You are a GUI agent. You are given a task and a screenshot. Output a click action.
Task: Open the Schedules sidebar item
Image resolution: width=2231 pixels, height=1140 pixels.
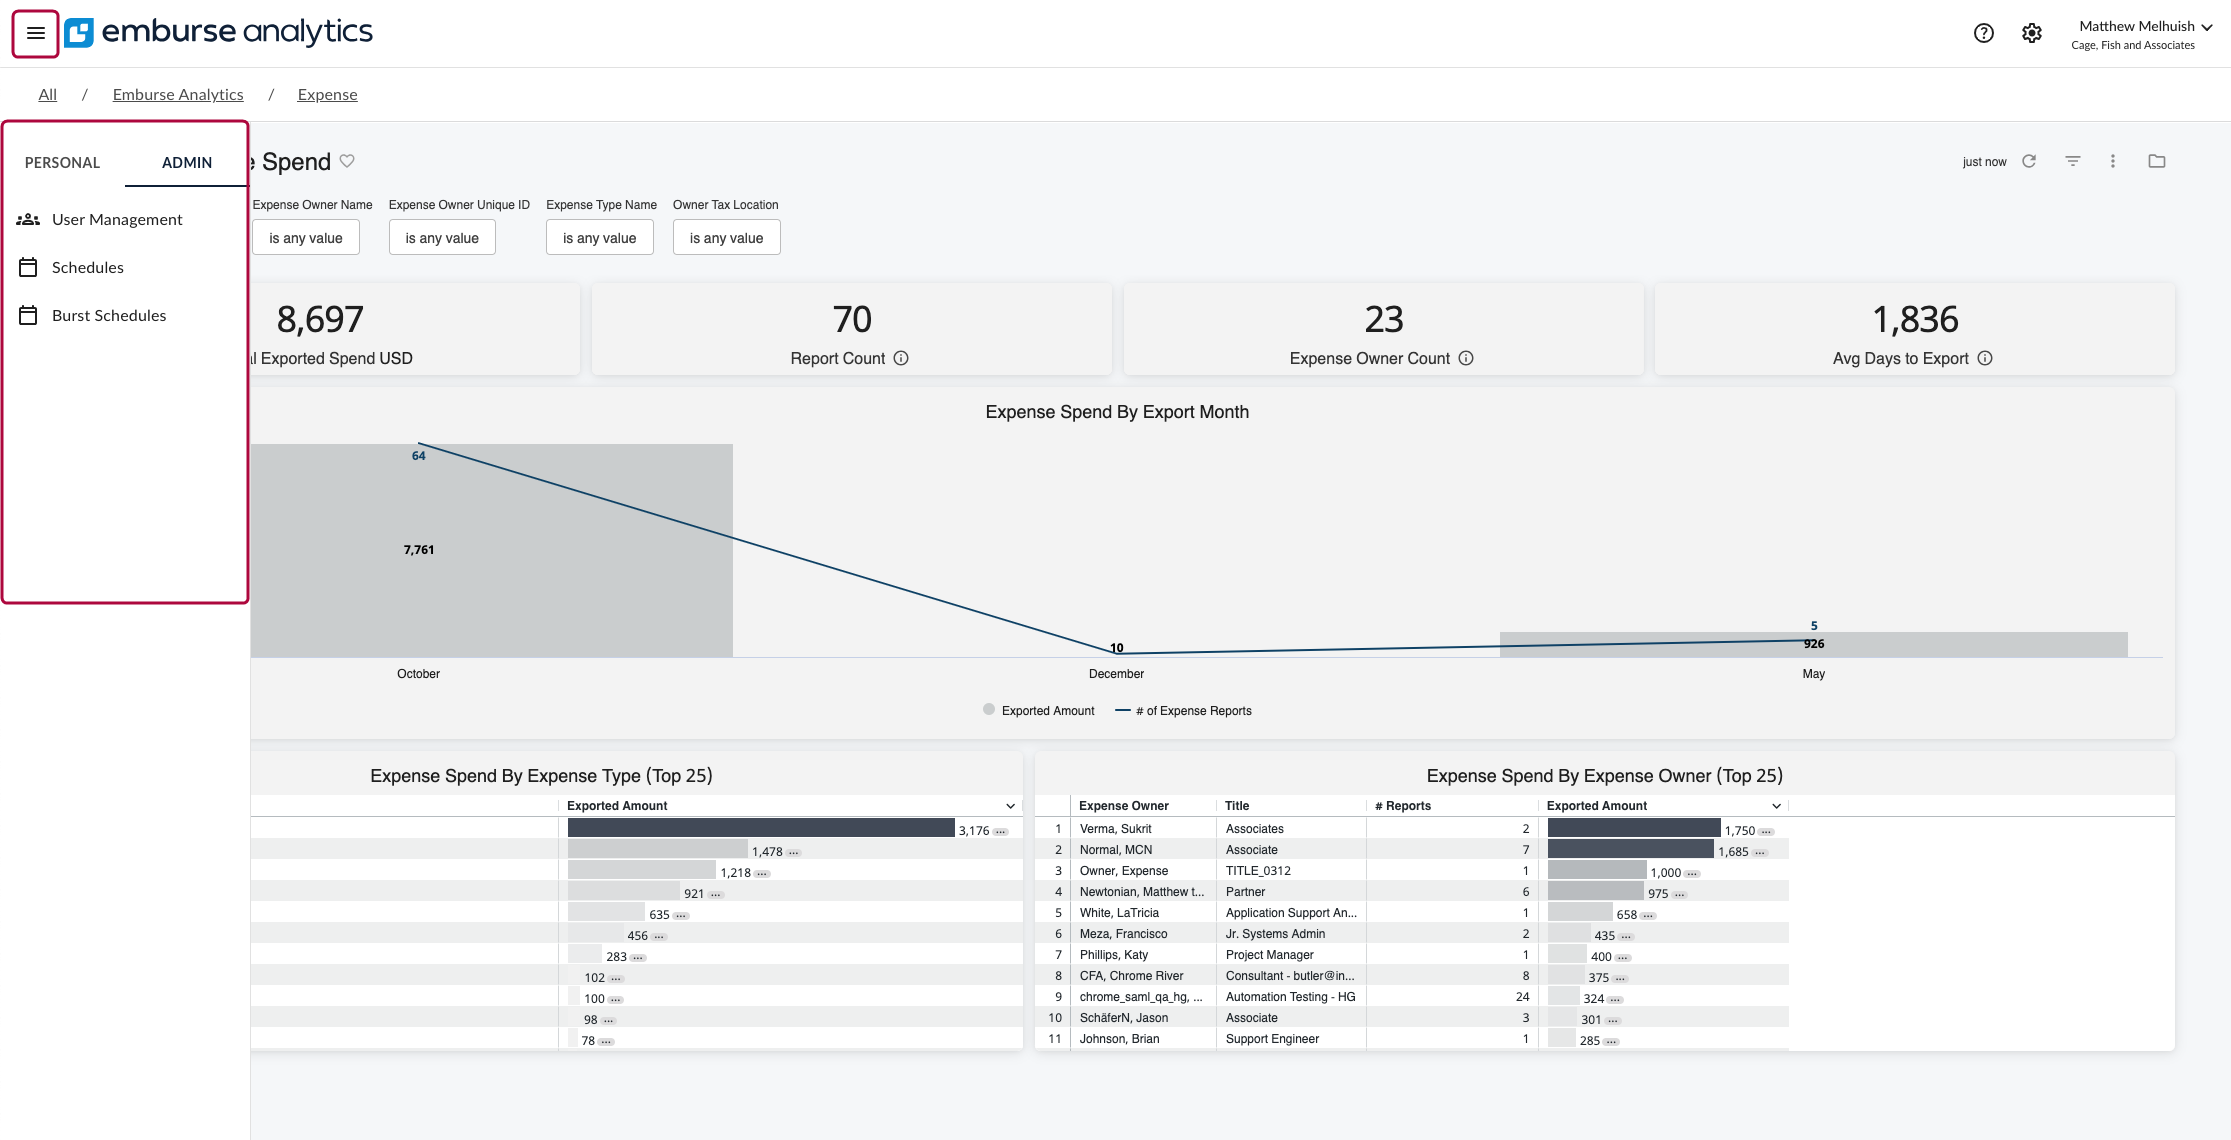point(88,267)
